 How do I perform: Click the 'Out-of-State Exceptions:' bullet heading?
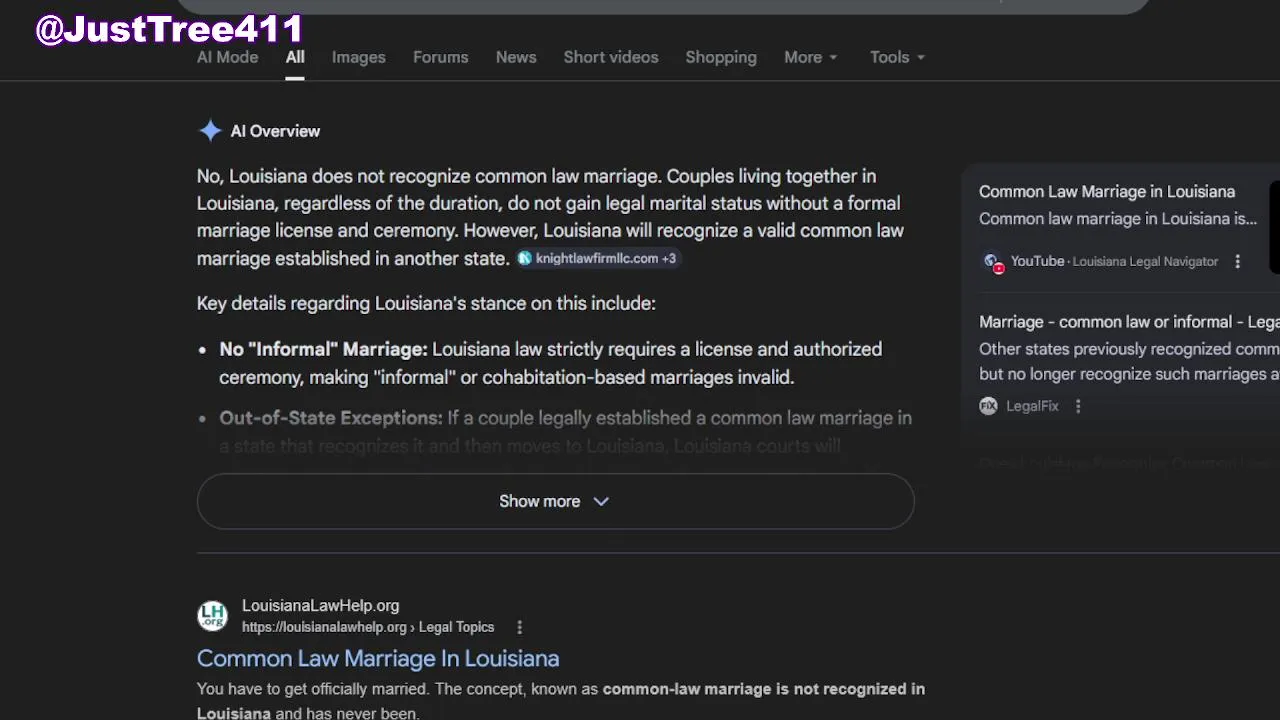pos(331,418)
